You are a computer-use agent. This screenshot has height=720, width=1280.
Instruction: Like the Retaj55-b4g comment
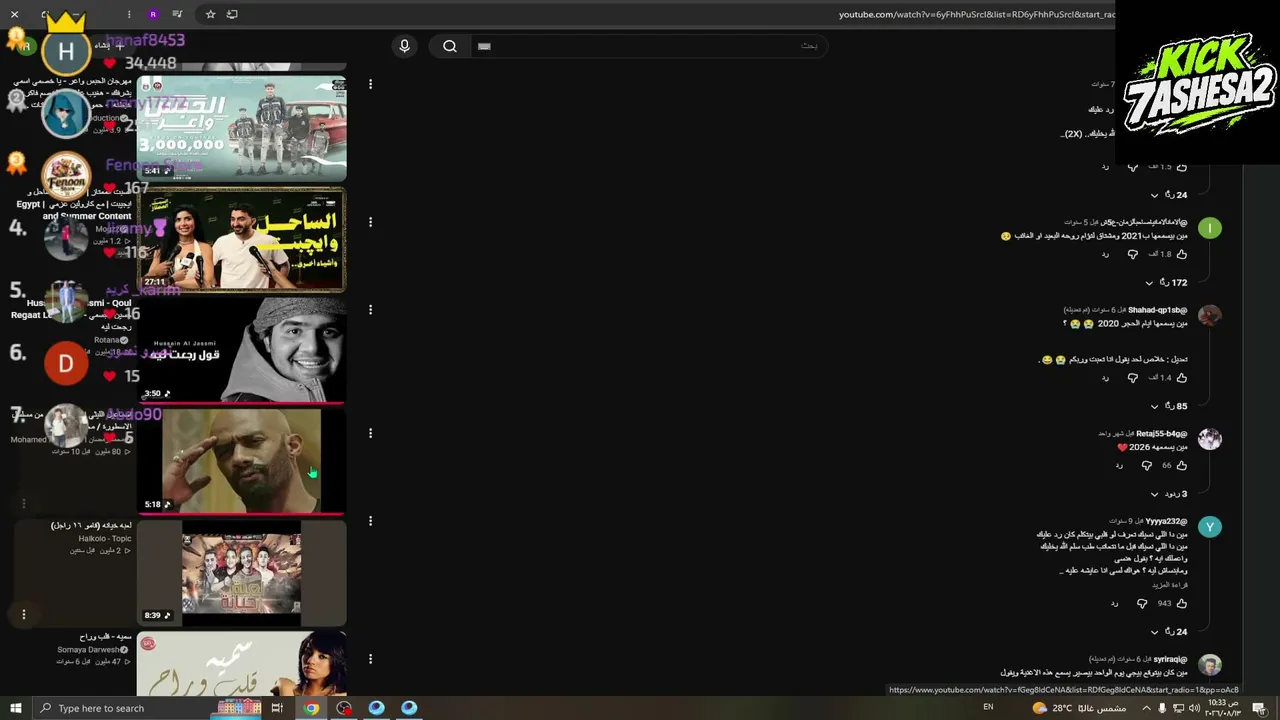coord(1182,465)
